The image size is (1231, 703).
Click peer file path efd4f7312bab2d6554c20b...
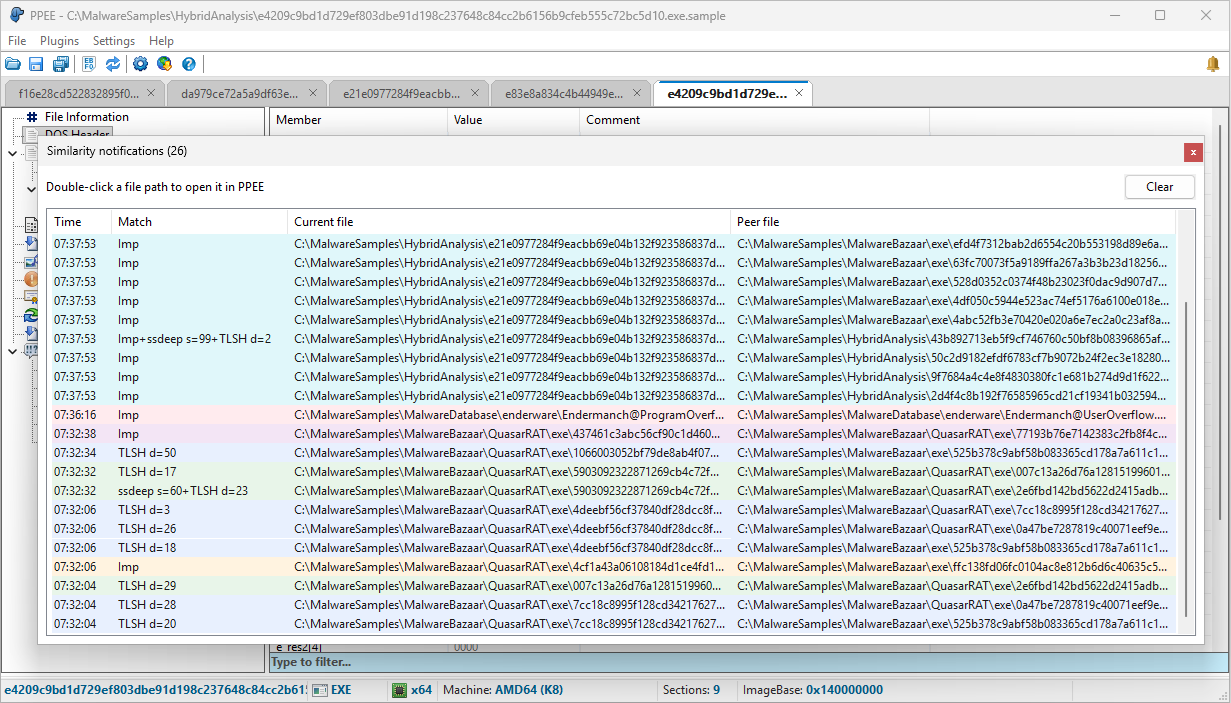click(x=953, y=244)
